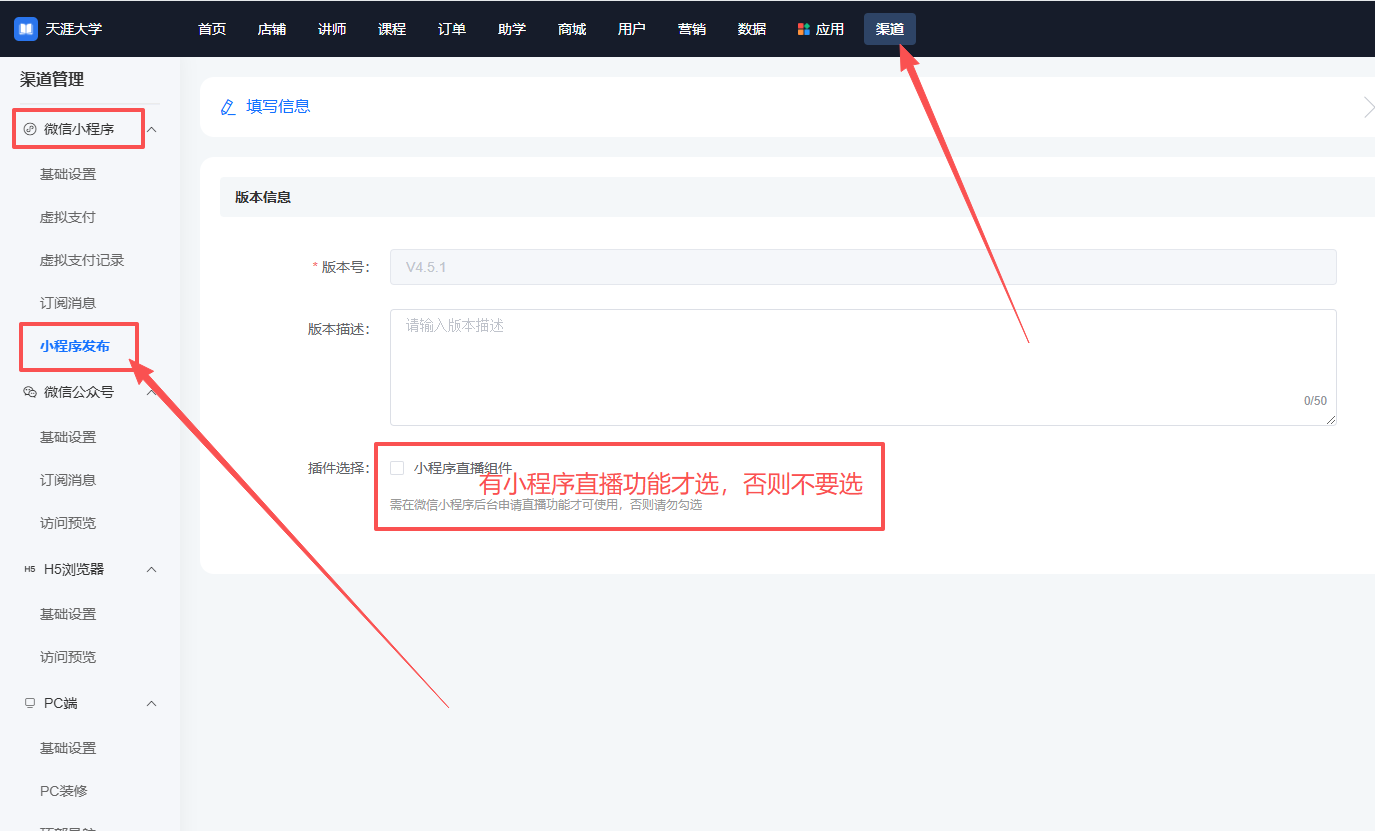Click the colorful 应用 grid icon
Image resolution: width=1375 pixels, height=831 pixels.
coord(803,29)
